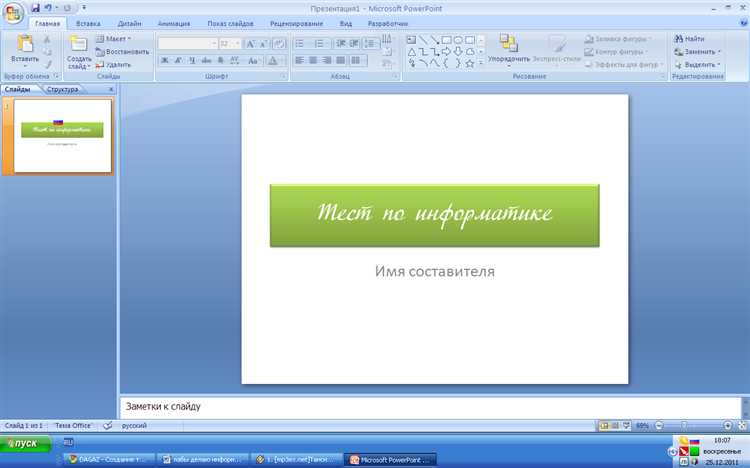
Task: Select the text box shape in gallery
Action: 411,40
